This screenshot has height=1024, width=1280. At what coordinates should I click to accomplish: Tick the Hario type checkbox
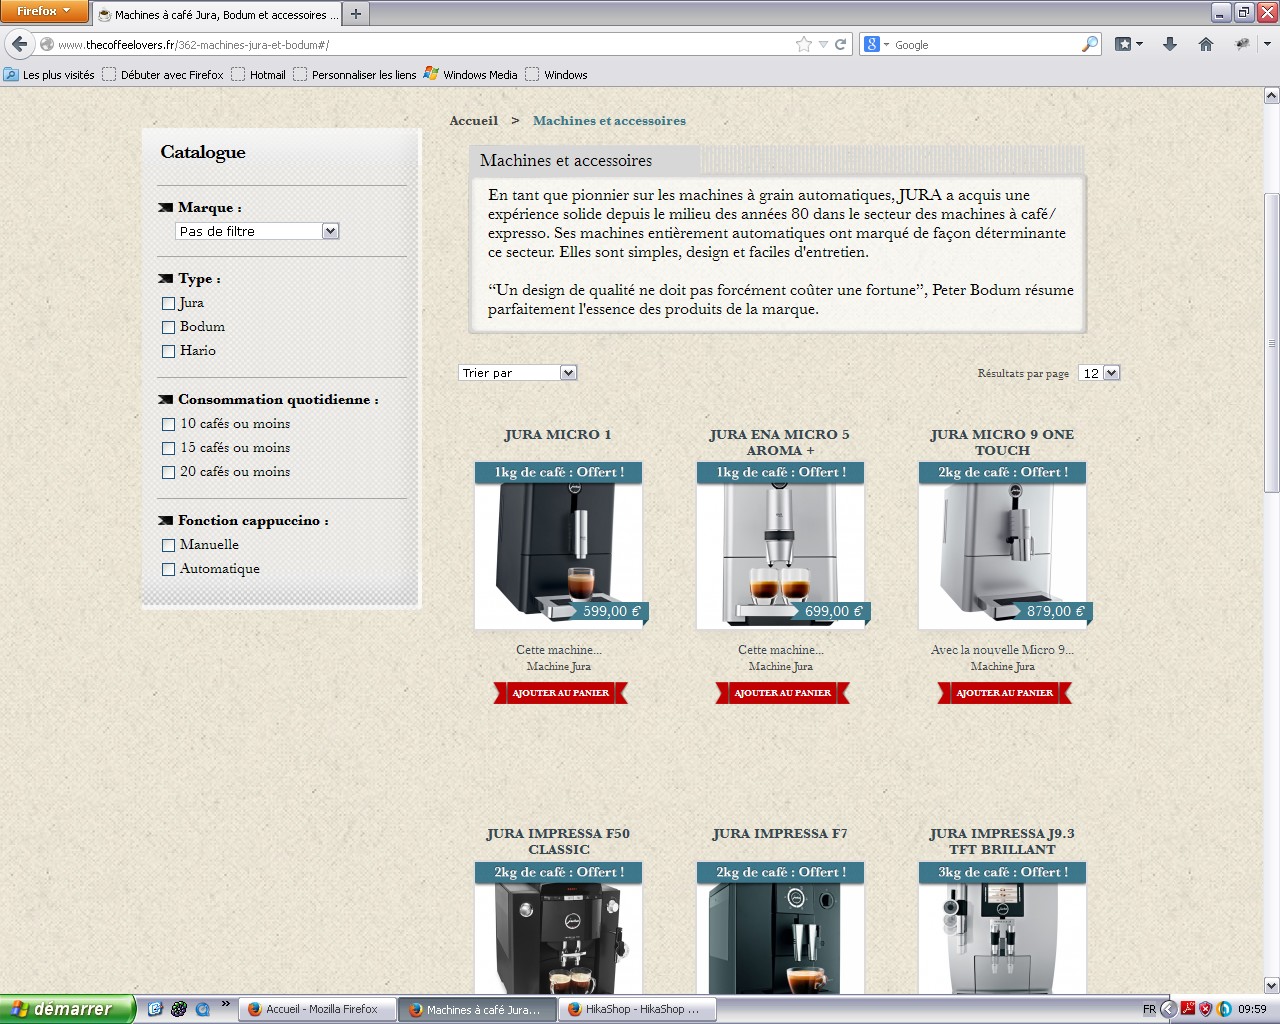tap(168, 351)
